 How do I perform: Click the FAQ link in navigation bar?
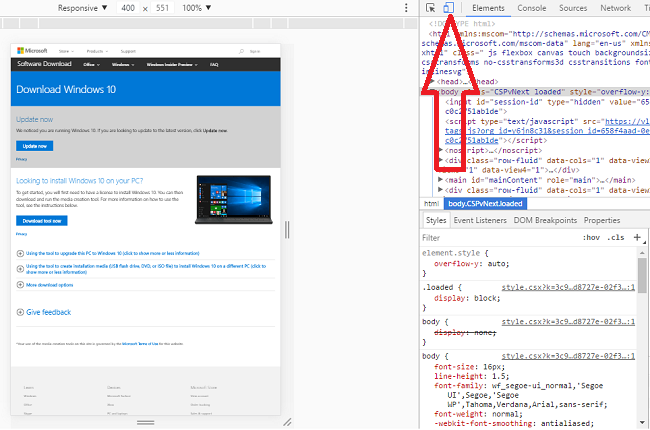[x=214, y=65]
